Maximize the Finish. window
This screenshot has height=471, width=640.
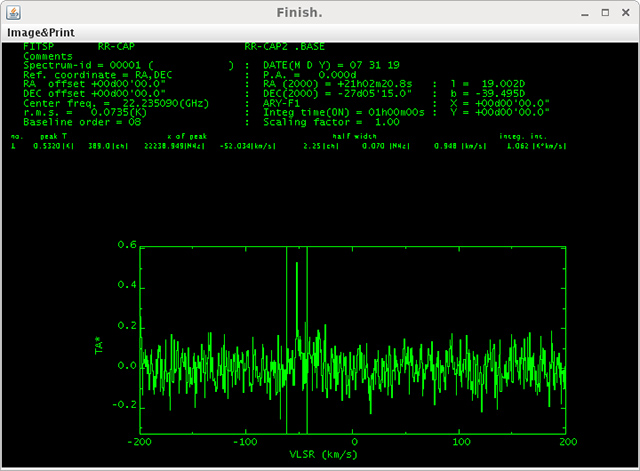pyautogui.click(x=605, y=11)
